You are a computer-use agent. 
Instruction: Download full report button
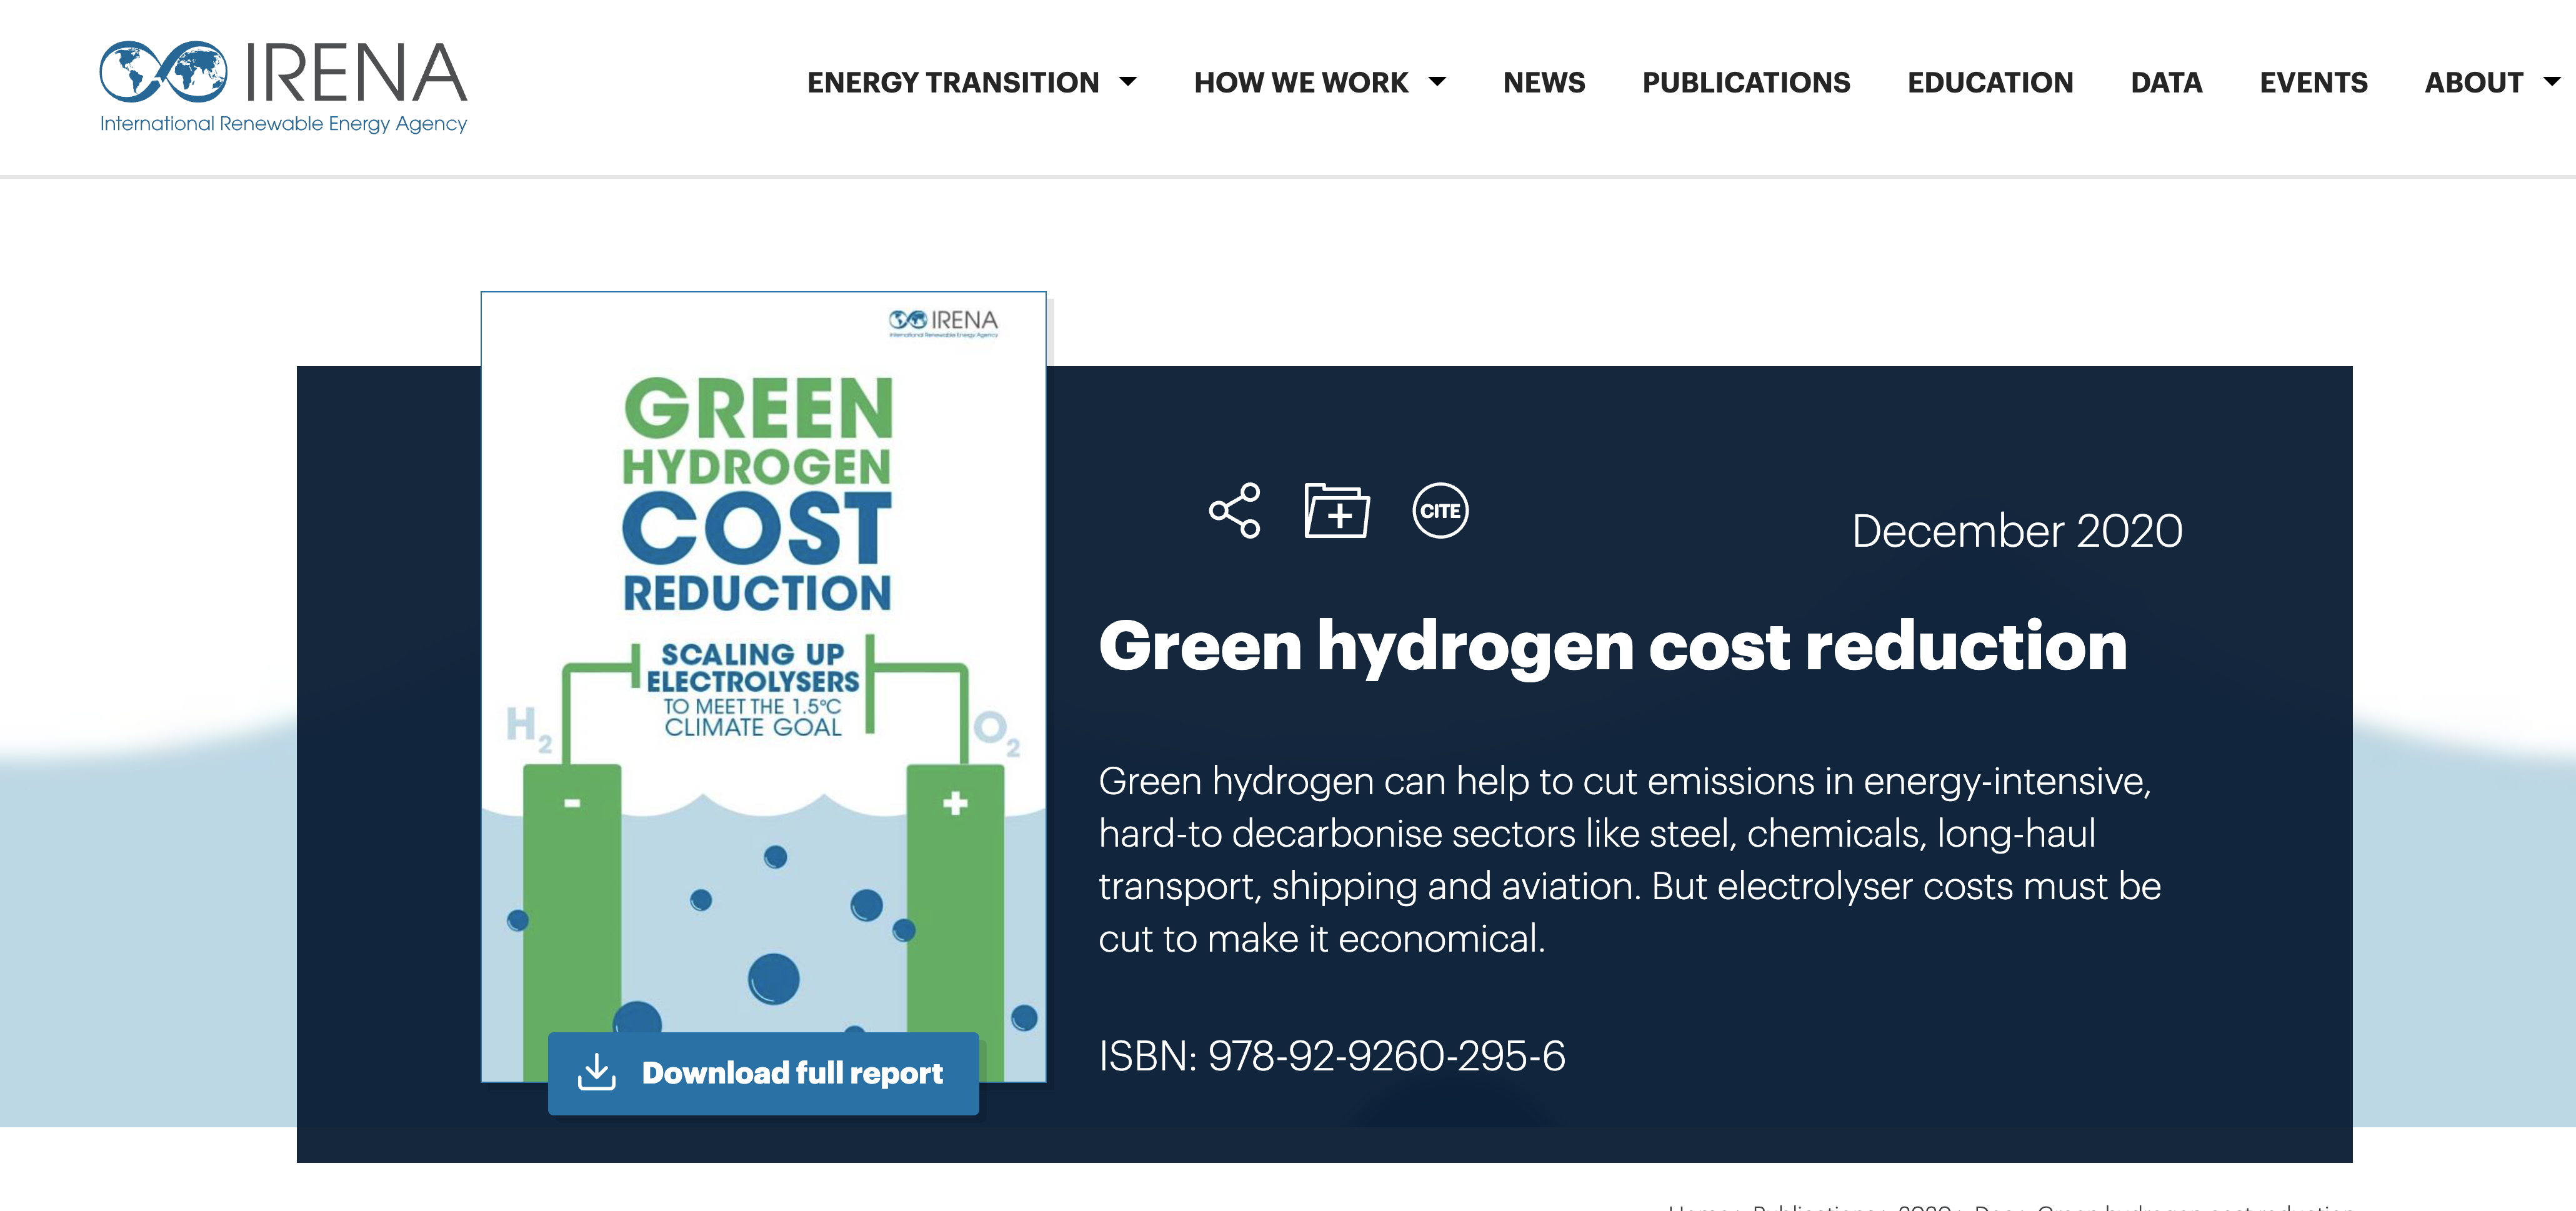763,1073
